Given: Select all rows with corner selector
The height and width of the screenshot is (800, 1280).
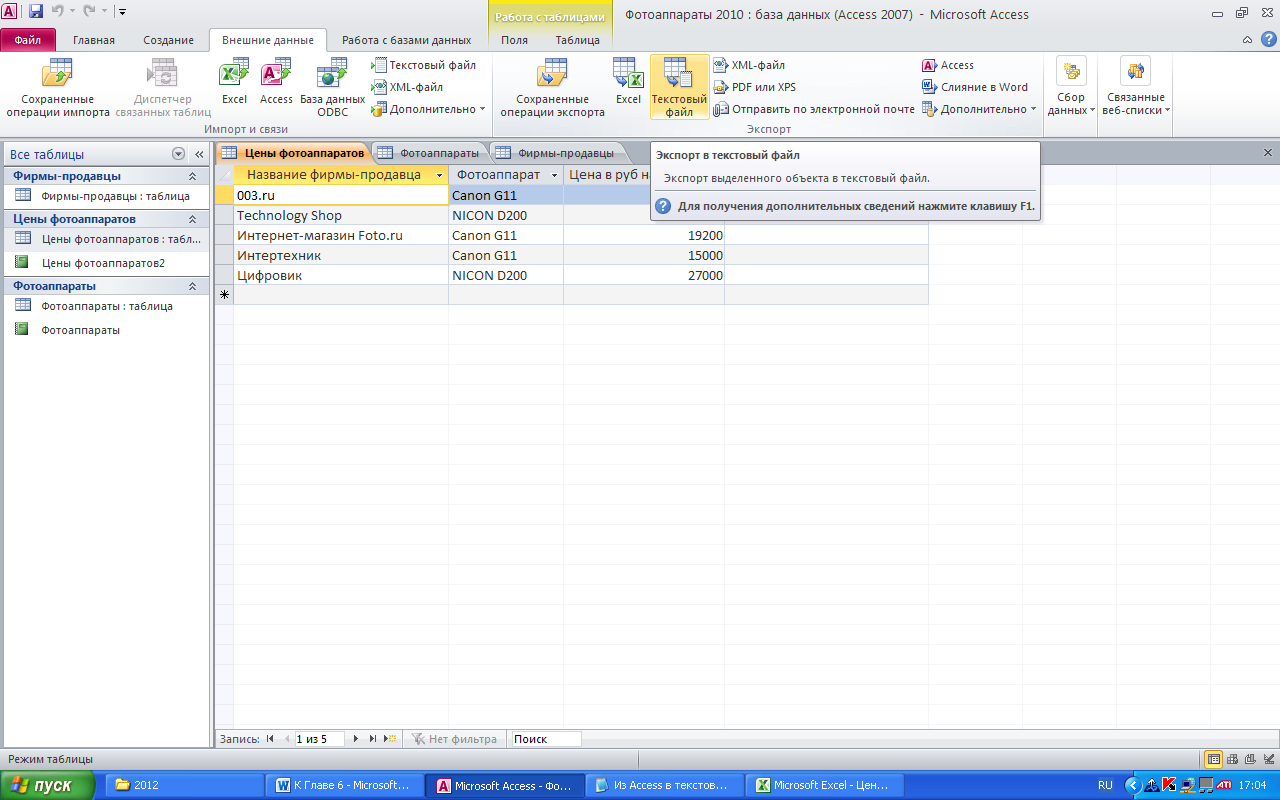Looking at the screenshot, I should tap(224, 175).
